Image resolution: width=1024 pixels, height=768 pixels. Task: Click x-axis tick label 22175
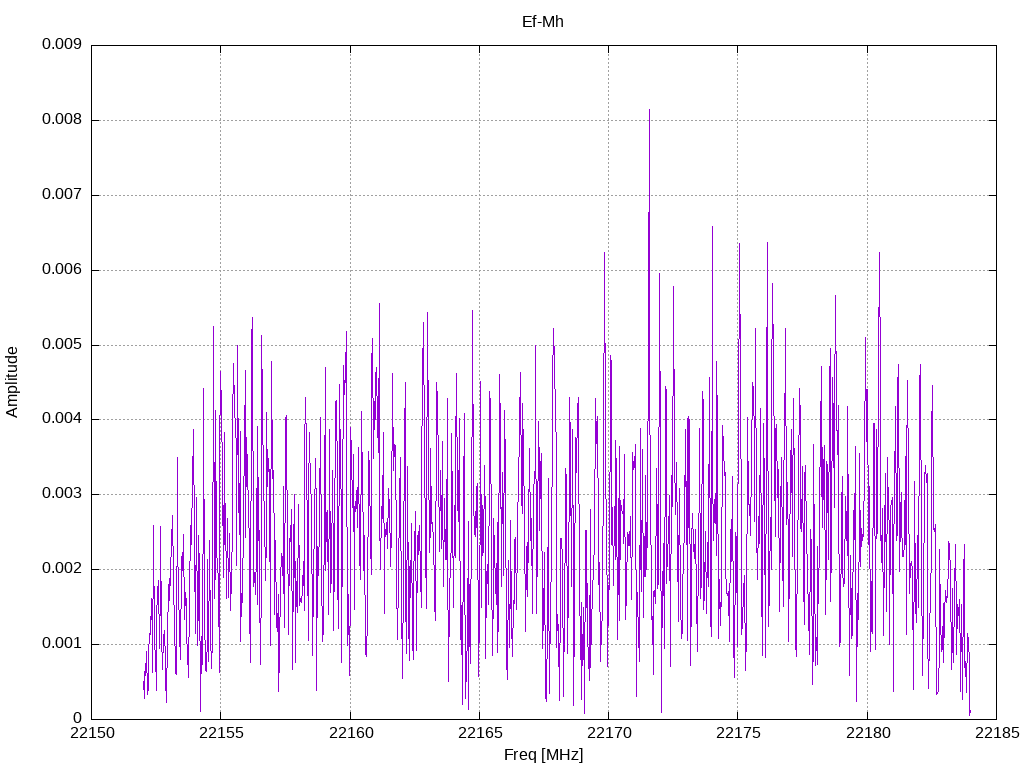point(738,733)
